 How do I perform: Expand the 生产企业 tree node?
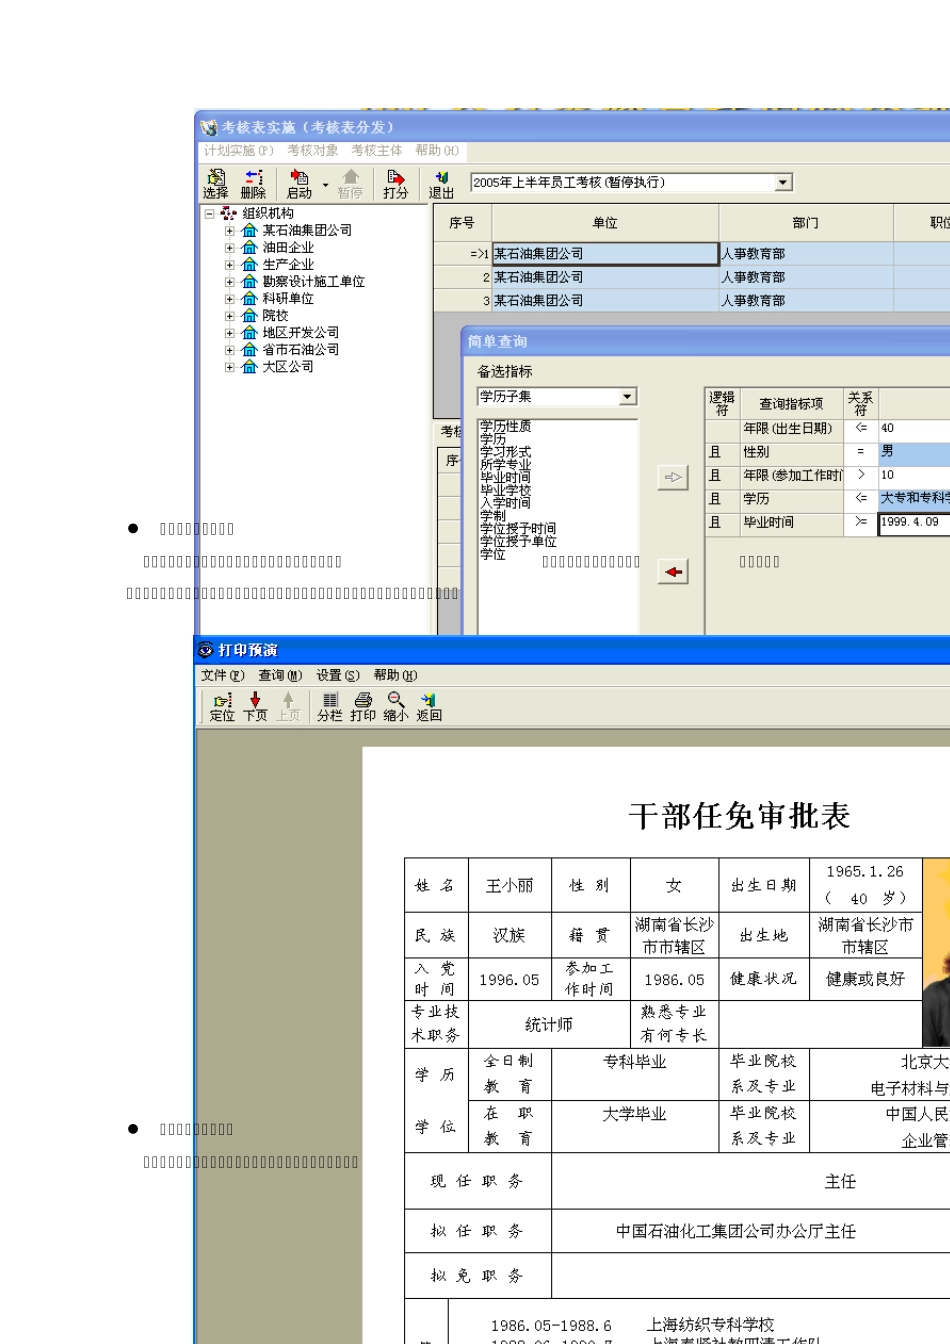pos(230,264)
